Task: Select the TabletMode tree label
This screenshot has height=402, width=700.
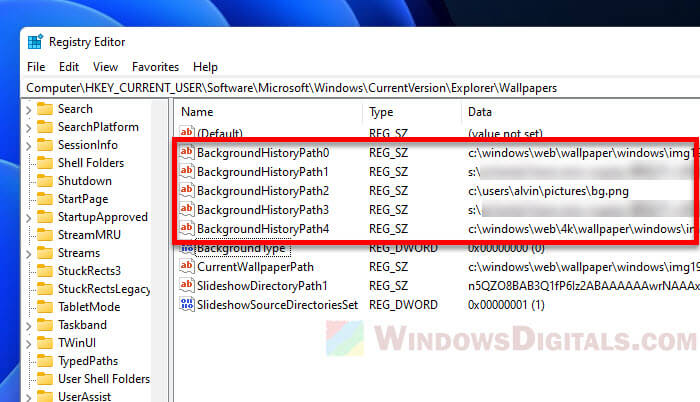Action: 89,307
